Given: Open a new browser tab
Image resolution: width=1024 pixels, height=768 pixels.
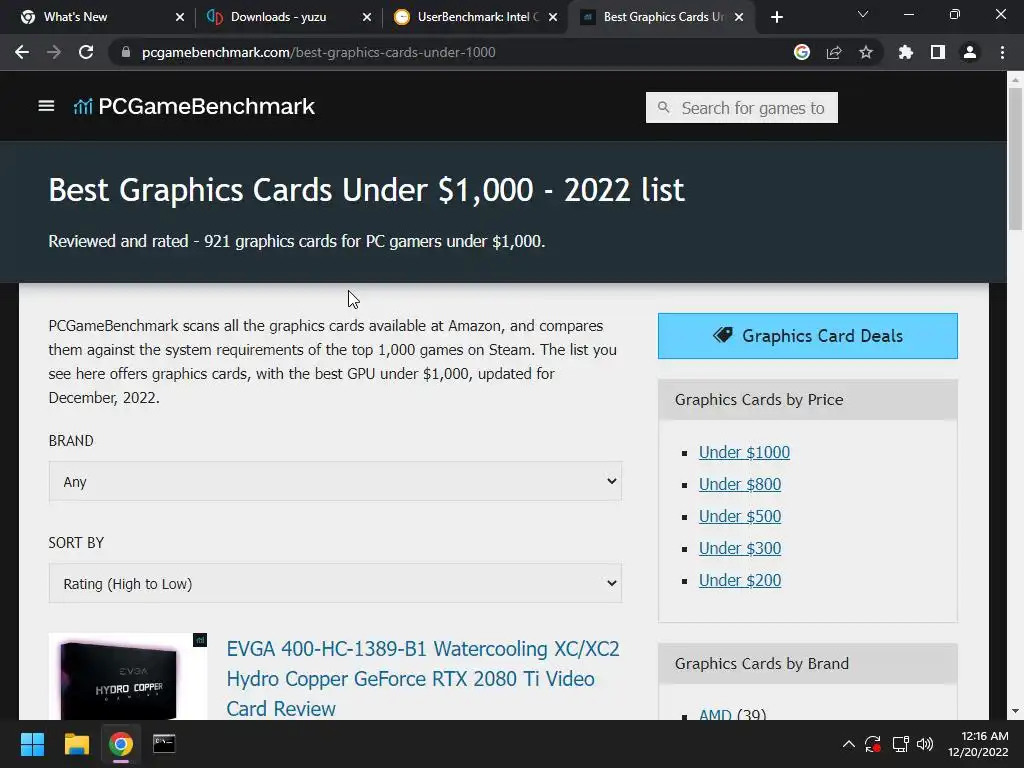Looking at the screenshot, I should coord(776,17).
